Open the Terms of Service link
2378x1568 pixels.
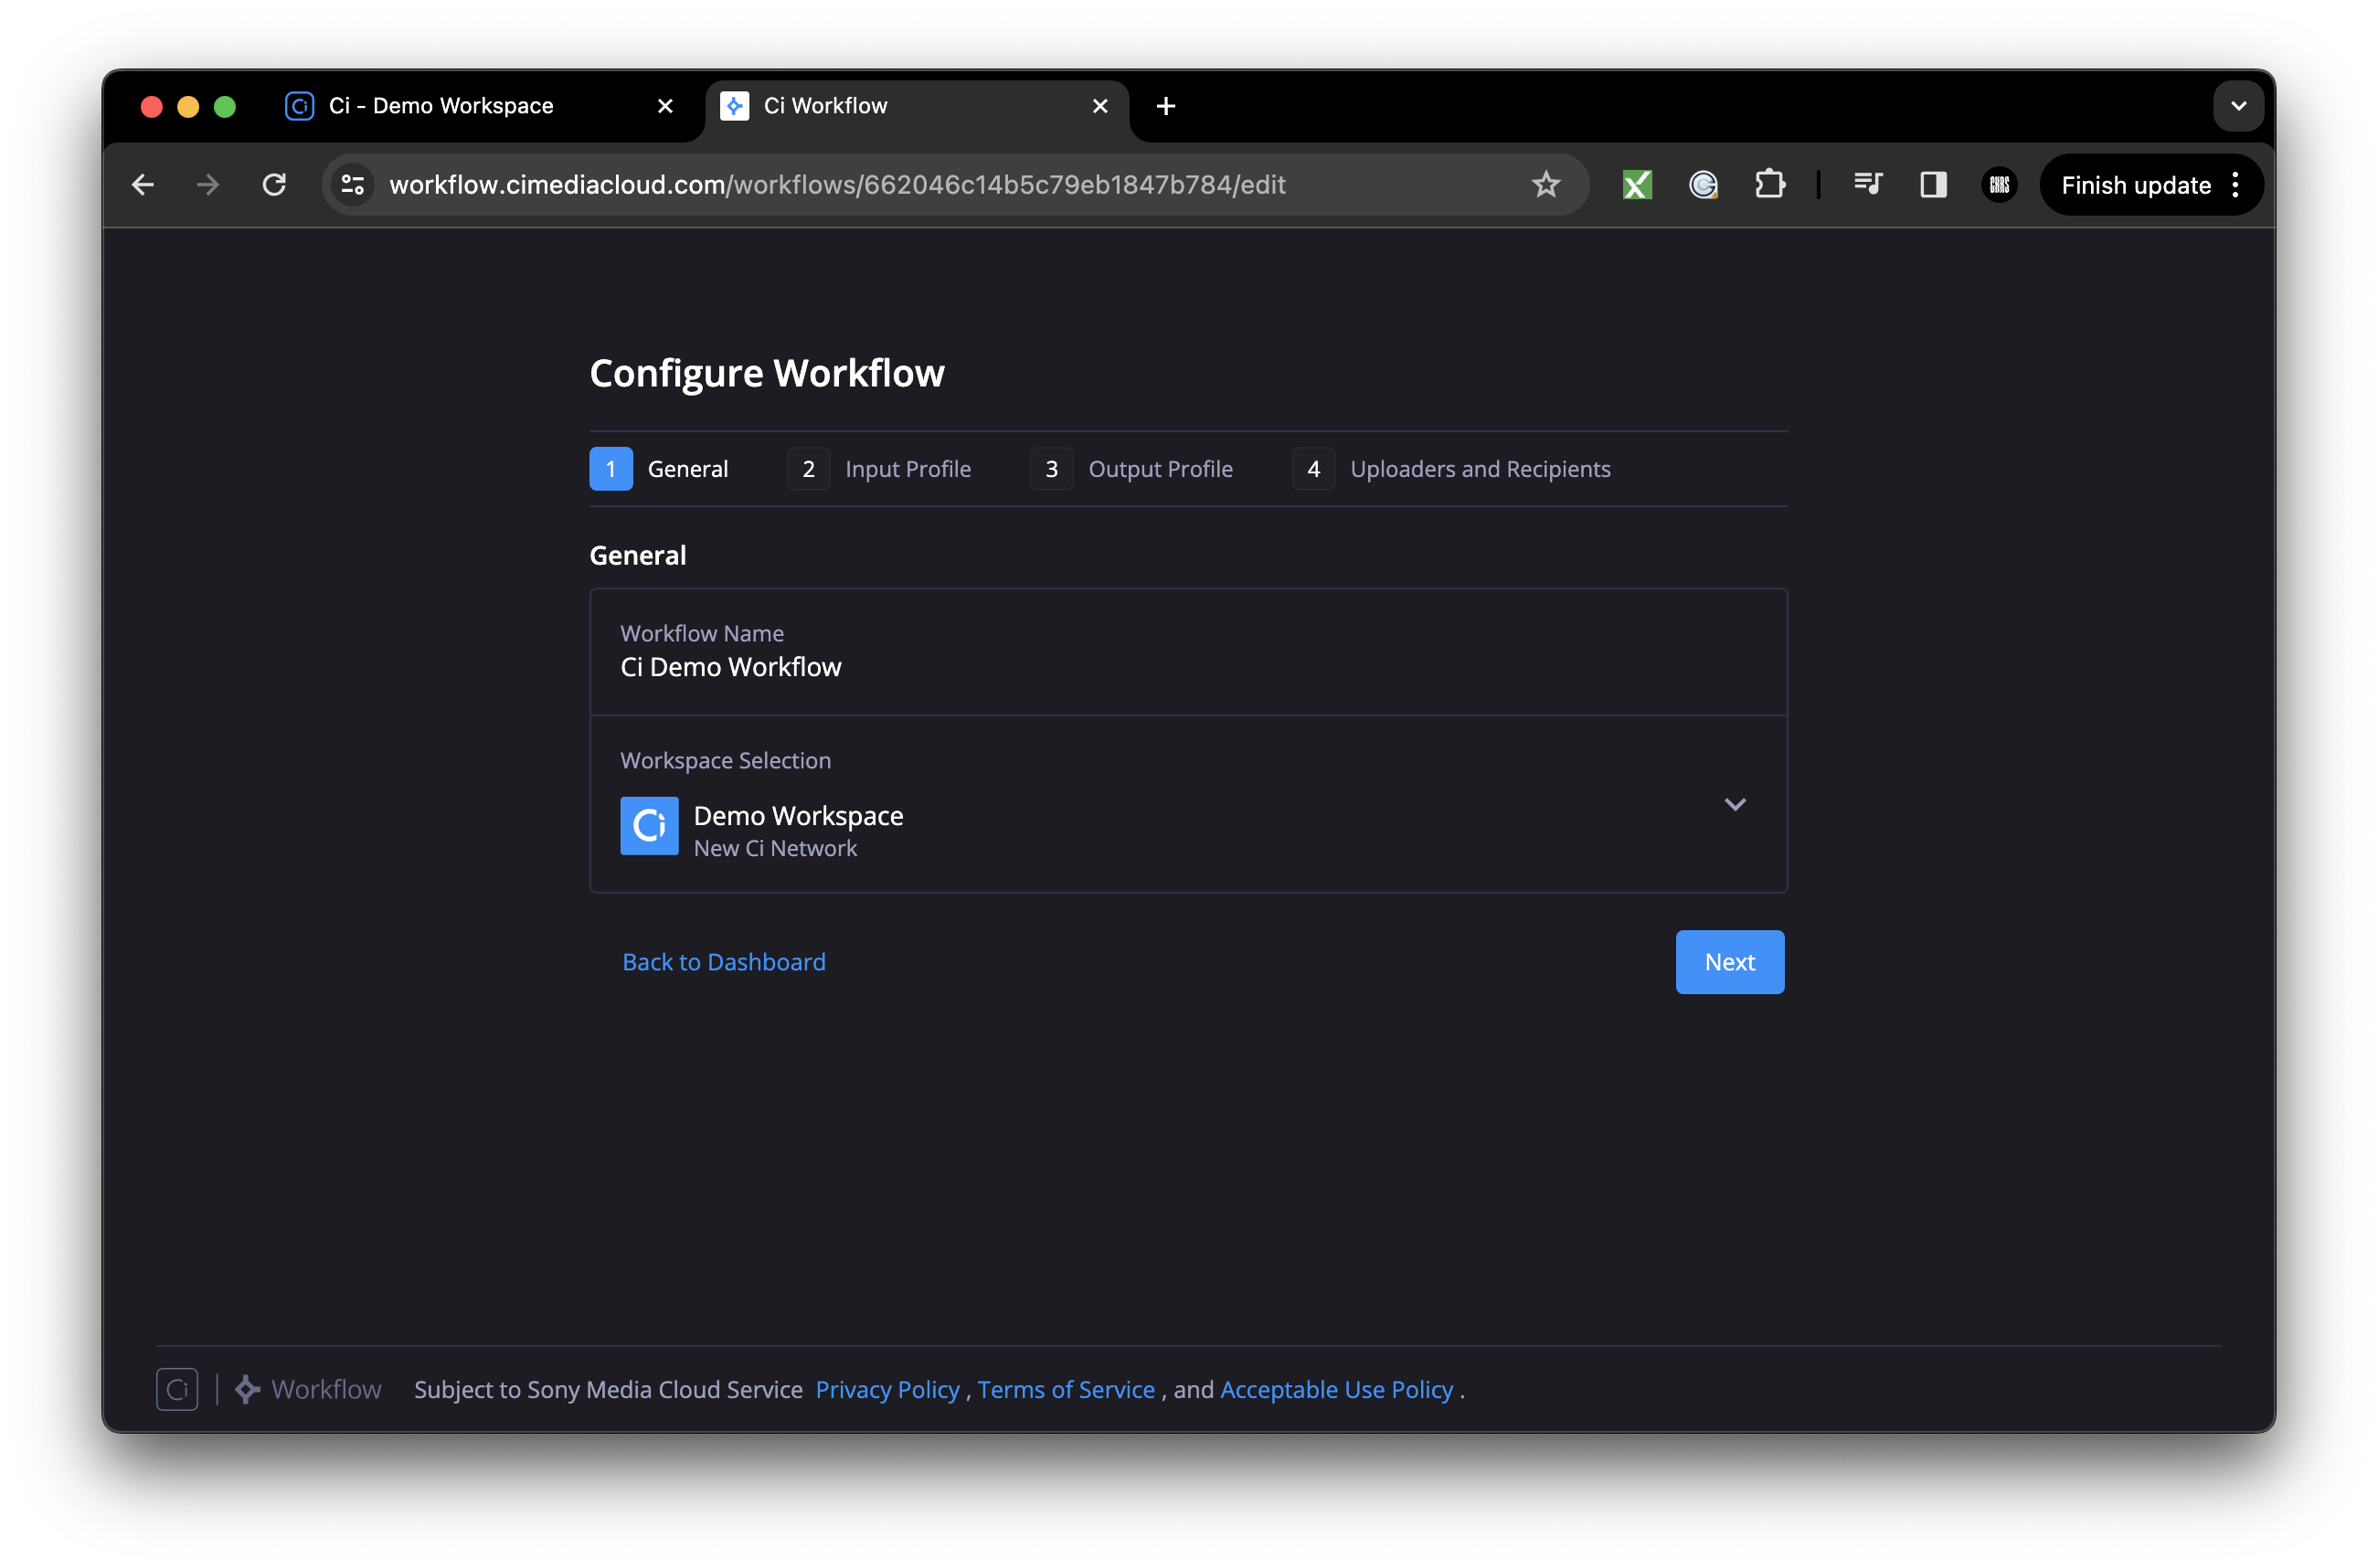click(x=1065, y=1389)
